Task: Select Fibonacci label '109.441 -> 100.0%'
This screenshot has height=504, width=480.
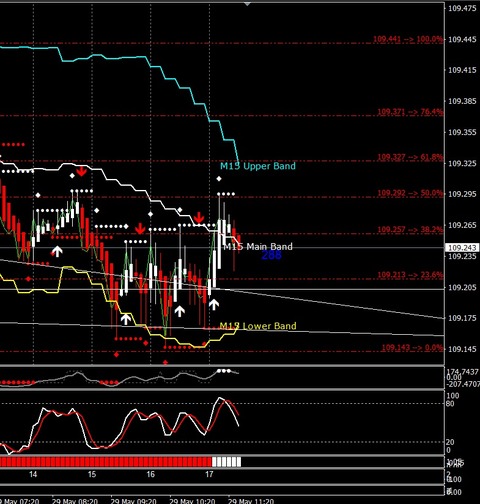Action: [x=408, y=39]
